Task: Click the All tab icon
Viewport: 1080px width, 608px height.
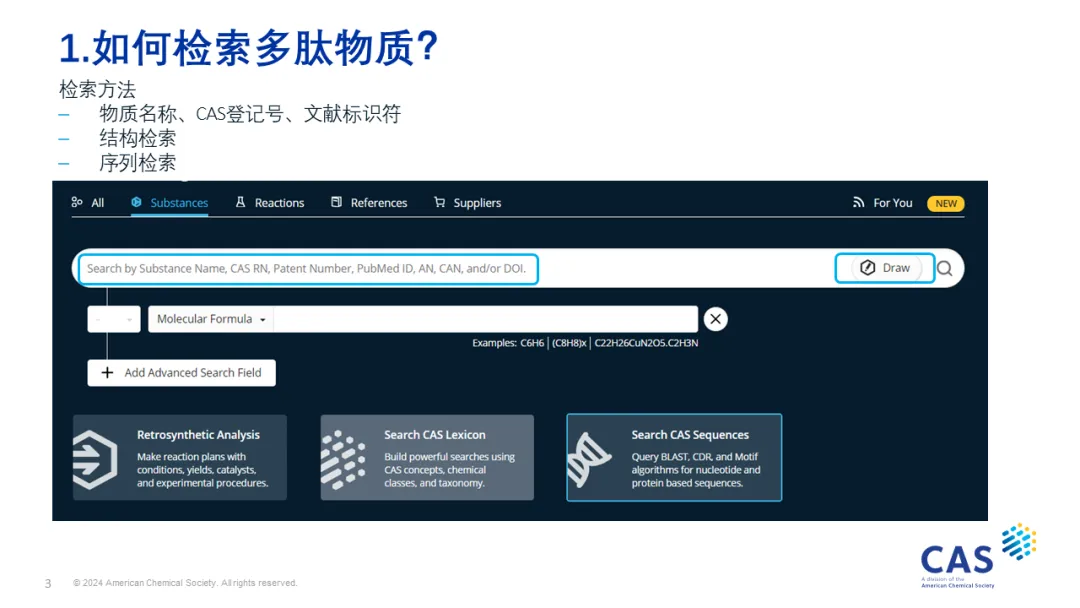Action: 76,202
